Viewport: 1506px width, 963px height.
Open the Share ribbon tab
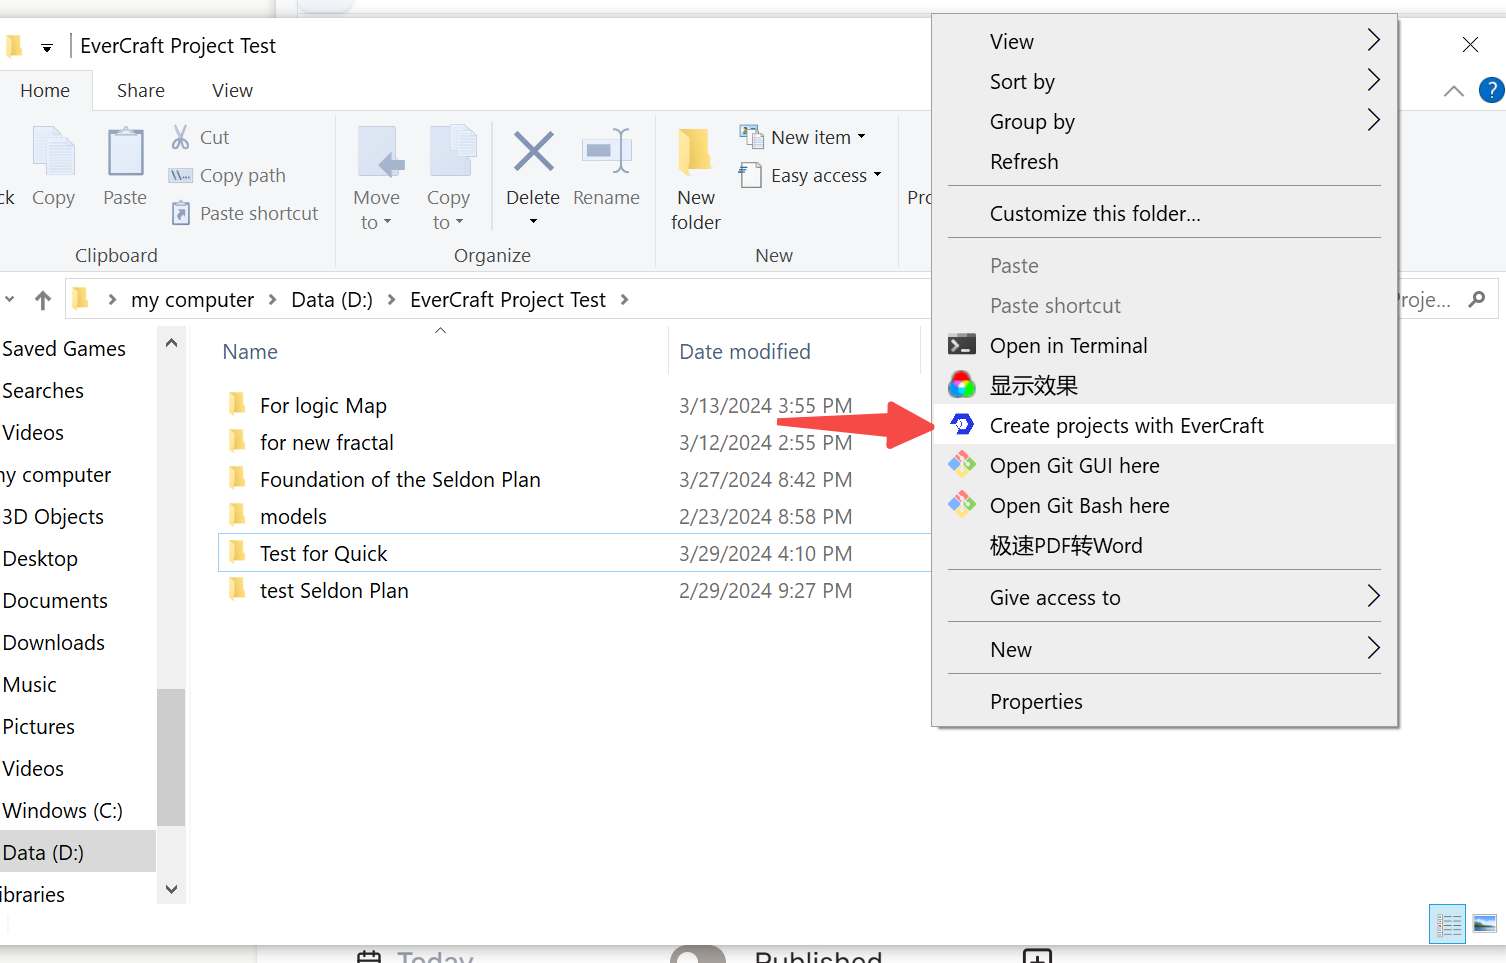click(x=141, y=91)
